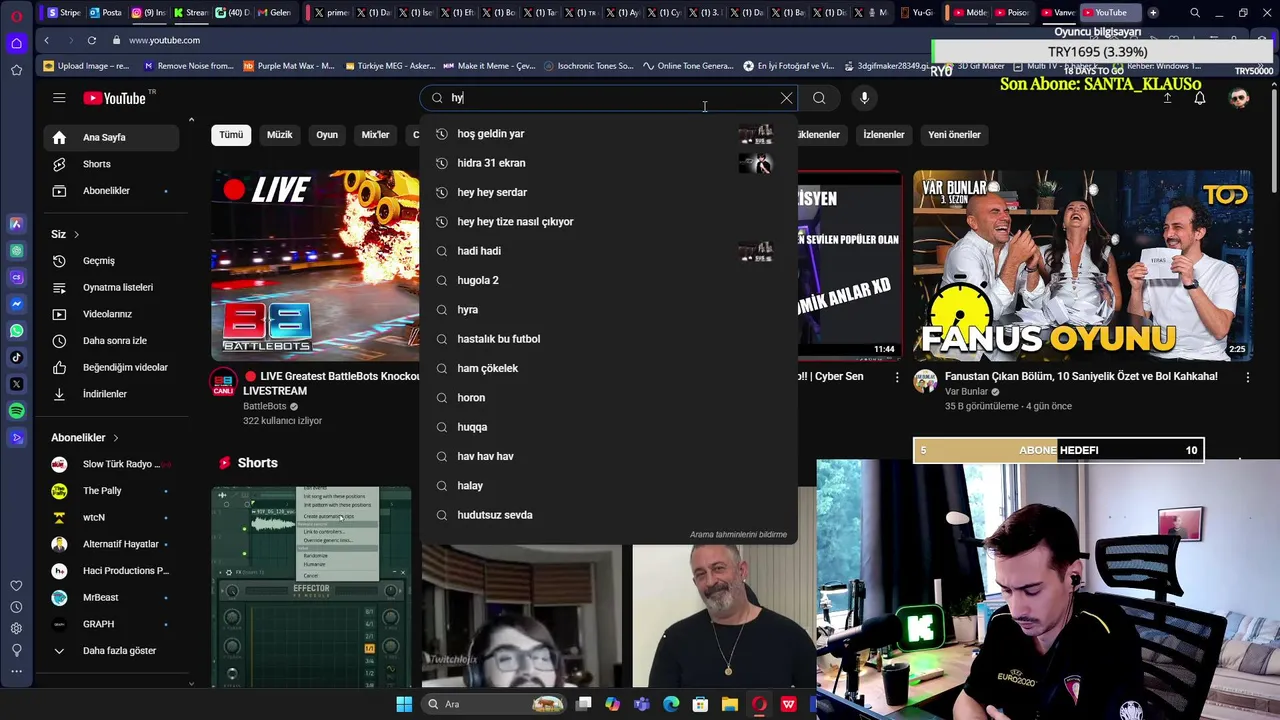Open the X icon in Opera sidebar
Image resolution: width=1280 pixels, height=720 pixels.
tap(16, 384)
